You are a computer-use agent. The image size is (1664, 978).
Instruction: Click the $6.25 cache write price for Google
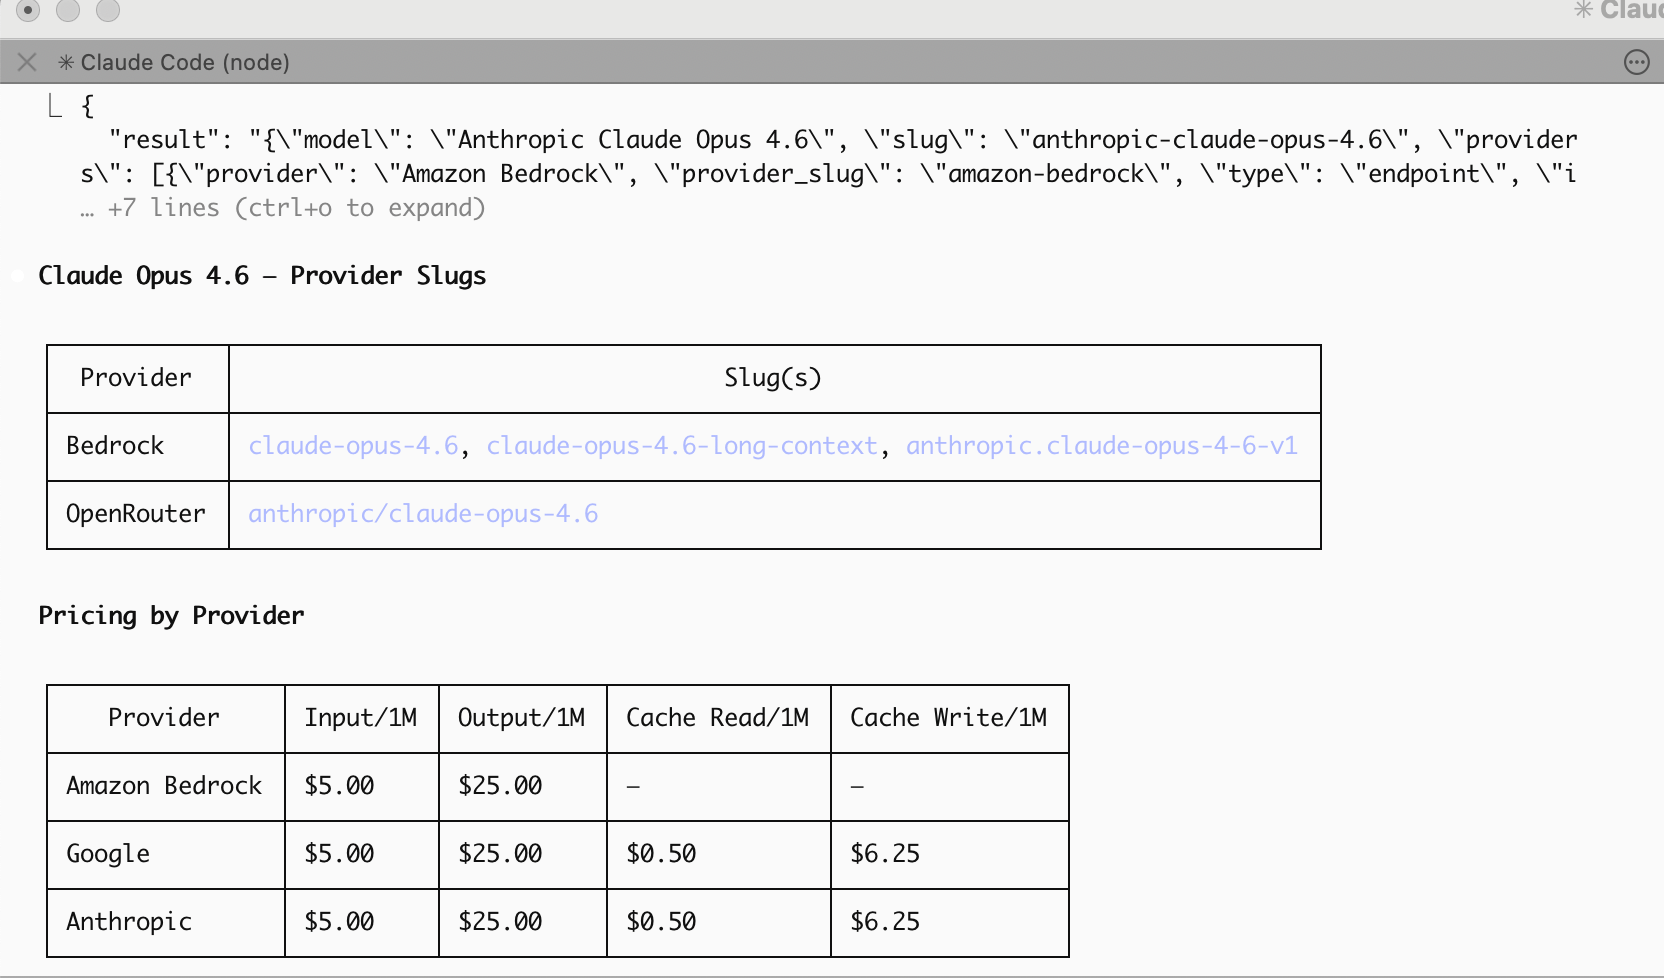click(885, 854)
